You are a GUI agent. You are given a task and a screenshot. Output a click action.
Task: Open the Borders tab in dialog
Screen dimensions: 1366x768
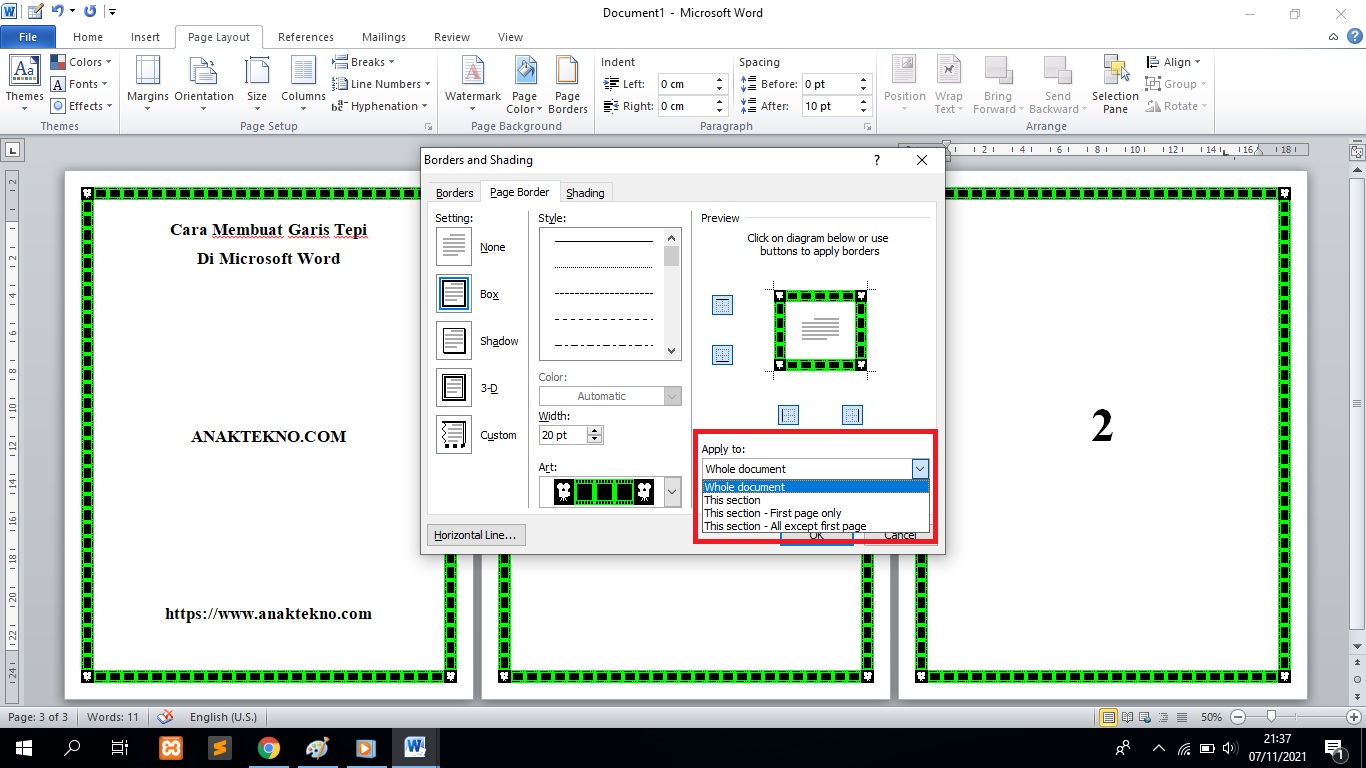tap(455, 193)
